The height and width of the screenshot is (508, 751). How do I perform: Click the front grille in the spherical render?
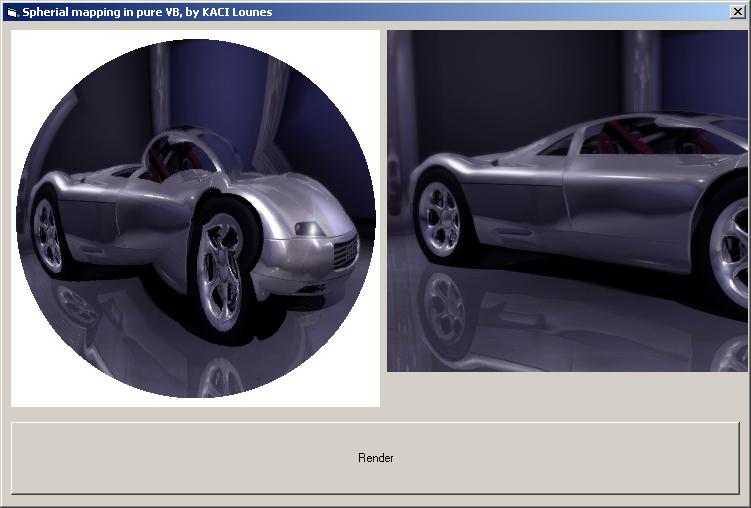tap(345, 251)
